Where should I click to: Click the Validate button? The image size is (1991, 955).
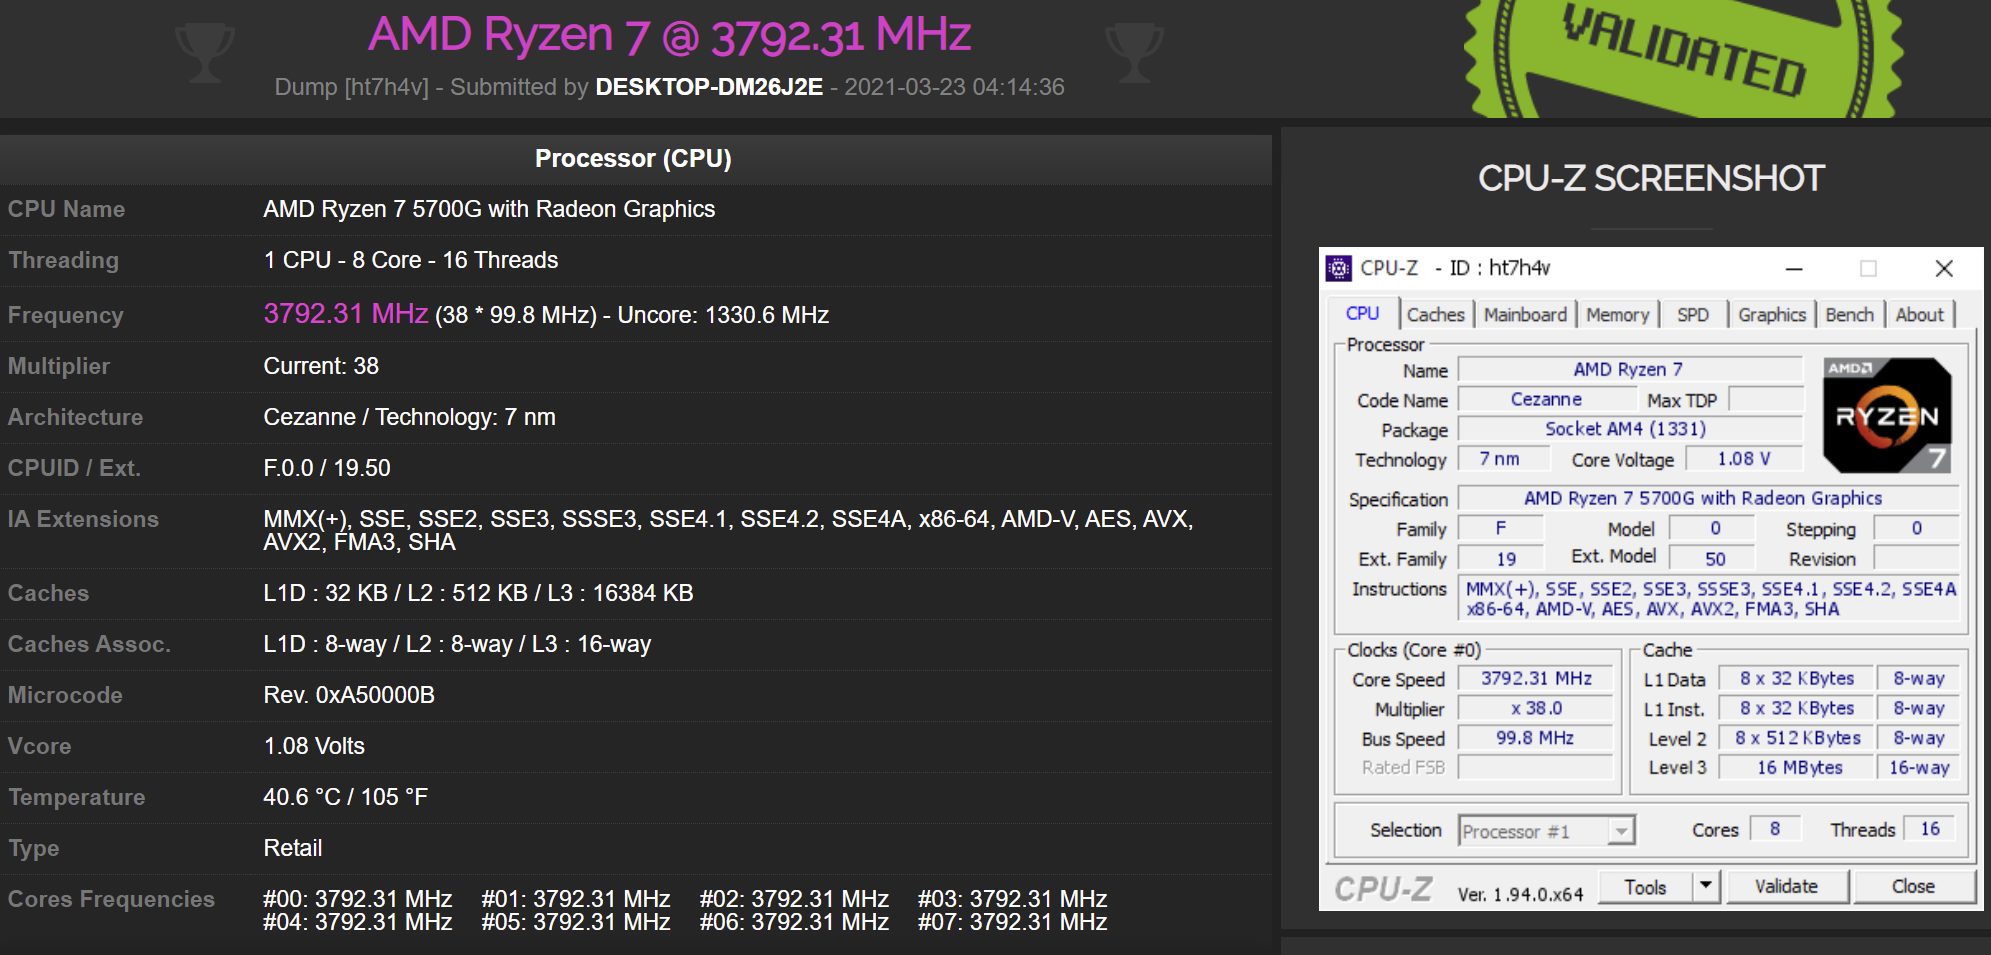[1786, 886]
